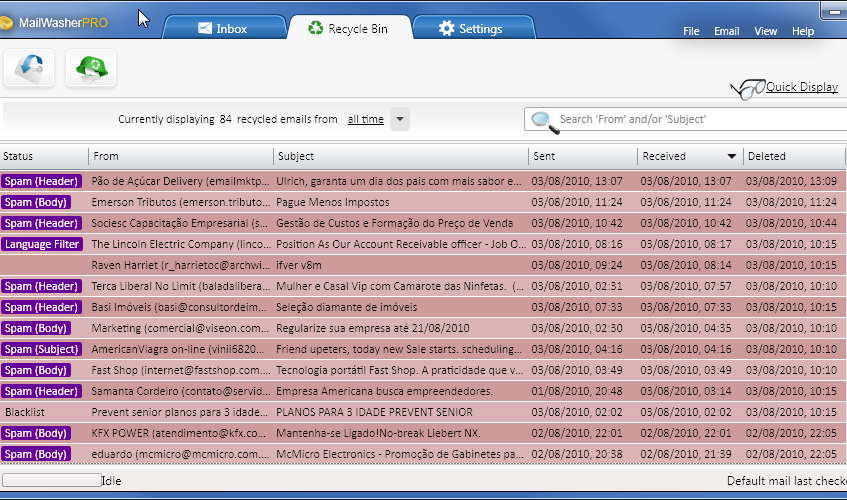Click the Language Filter status badge
The height and width of the screenshot is (500, 847).
42,244
